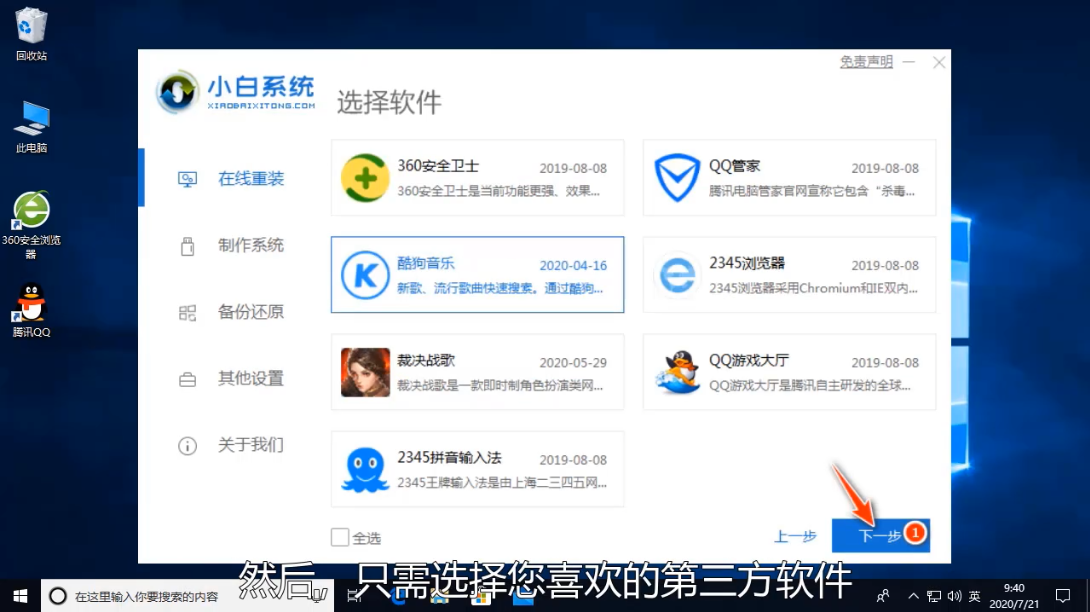Show hidden tray icons chevron
The height and width of the screenshot is (612, 1090).
pyautogui.click(x=913, y=596)
